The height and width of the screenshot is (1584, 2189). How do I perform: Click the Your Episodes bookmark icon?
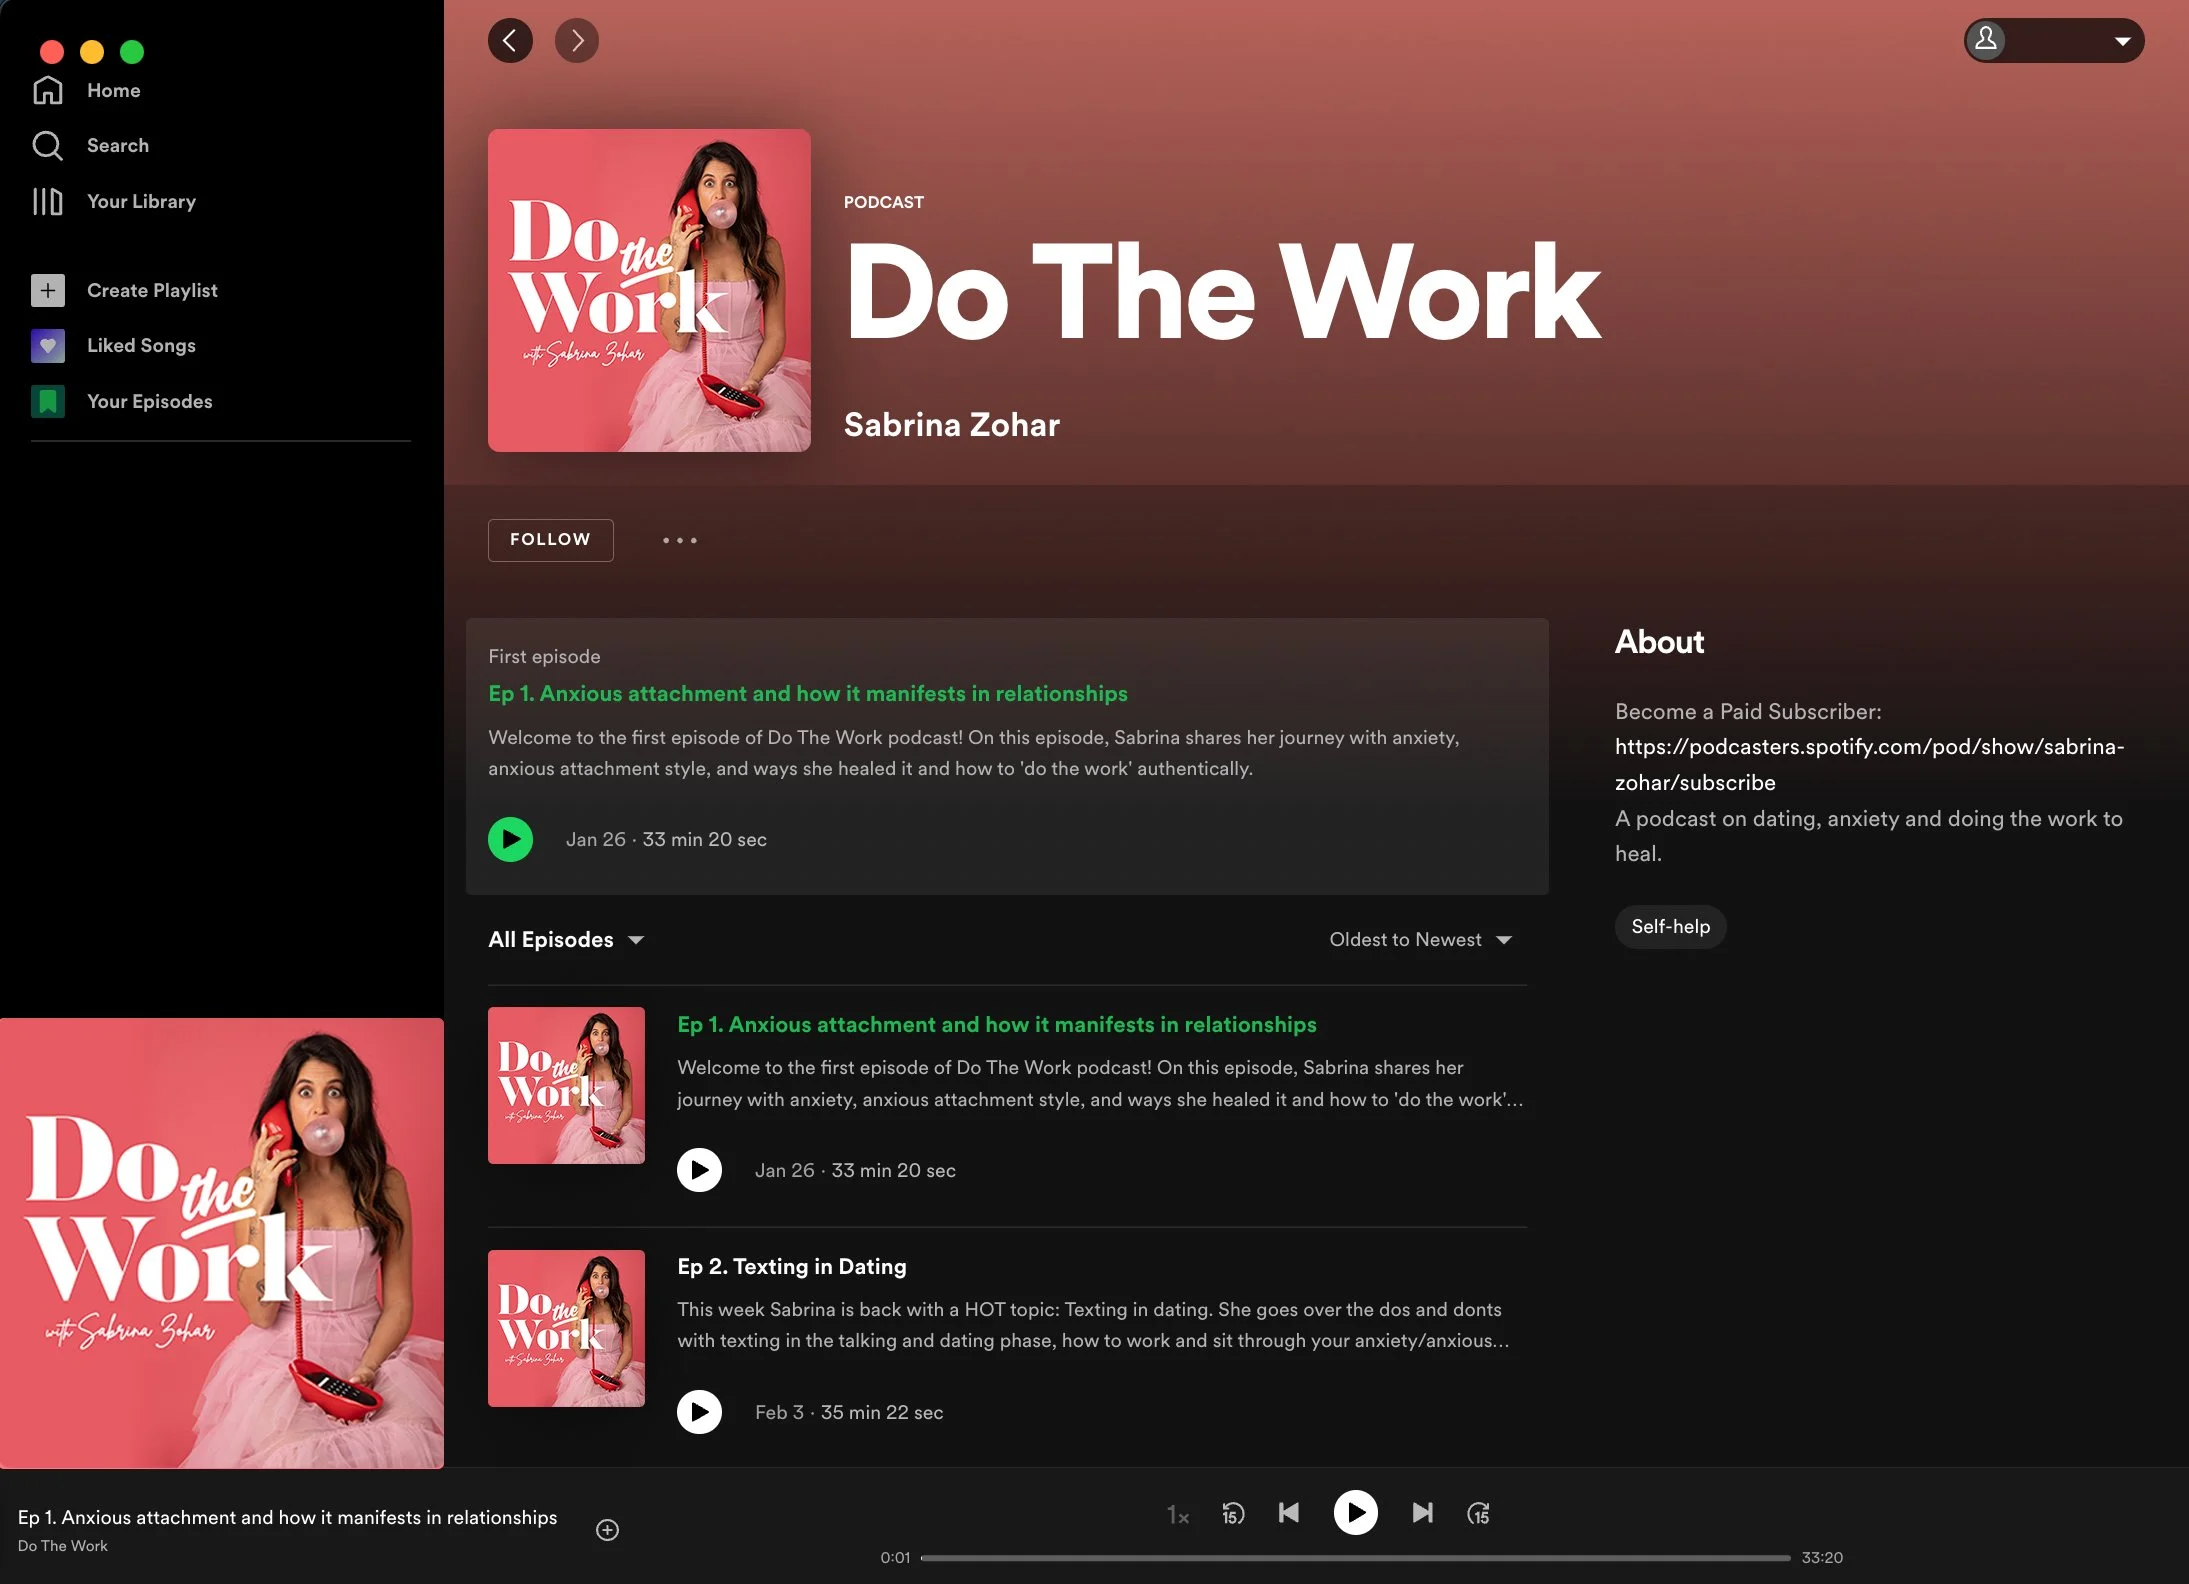click(x=47, y=402)
